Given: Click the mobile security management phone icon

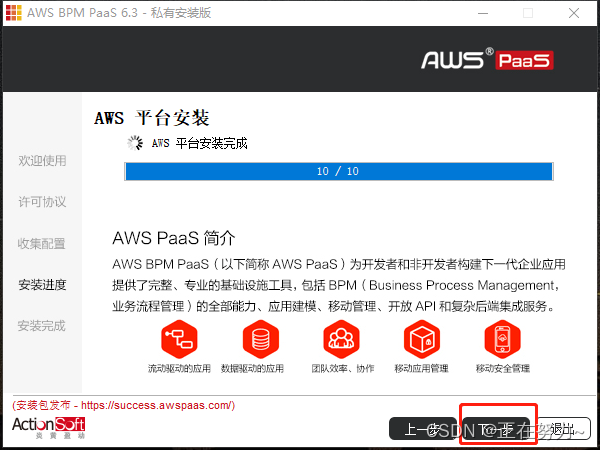Looking at the screenshot, I should click(x=502, y=339).
